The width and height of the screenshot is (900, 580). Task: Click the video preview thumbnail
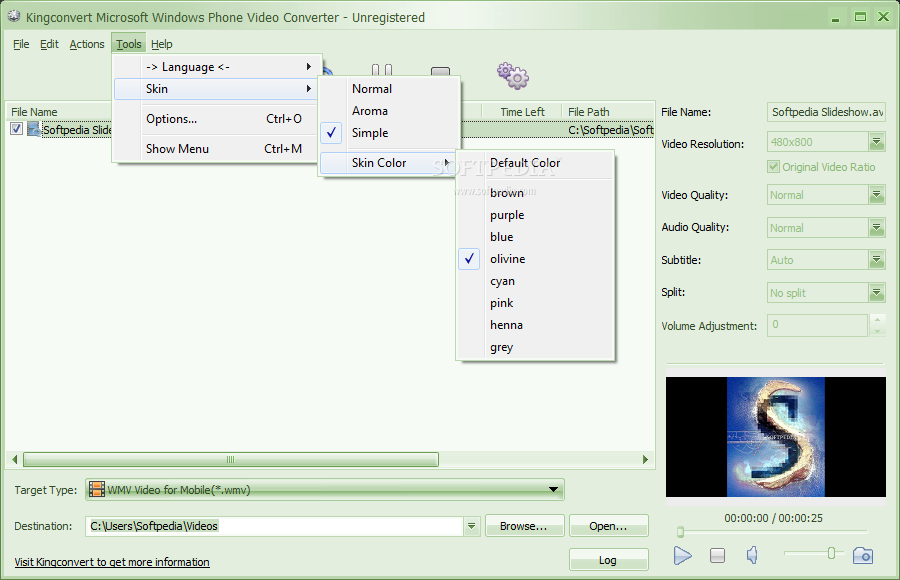(775, 437)
